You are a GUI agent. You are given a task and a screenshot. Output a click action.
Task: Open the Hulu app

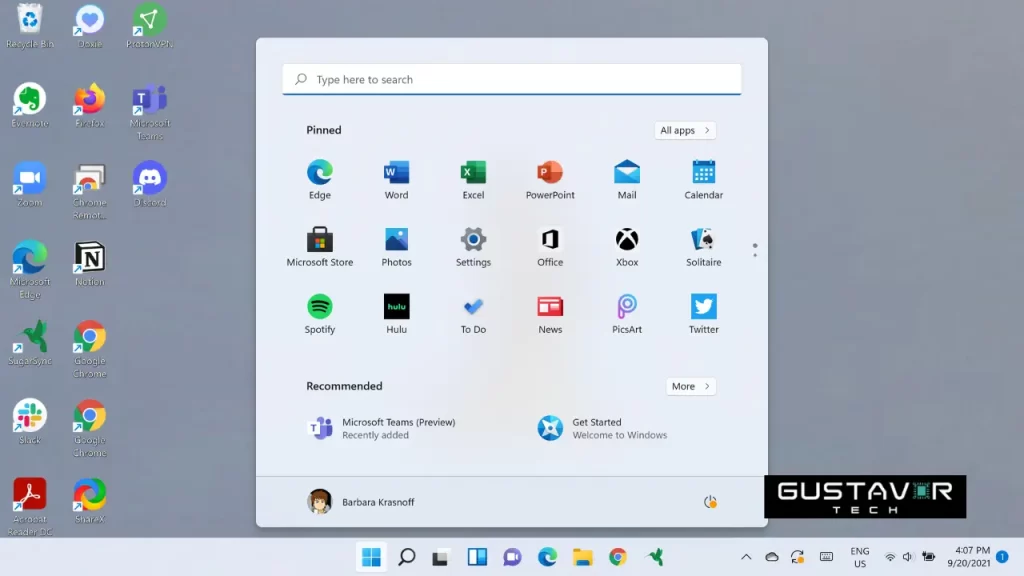tap(396, 314)
